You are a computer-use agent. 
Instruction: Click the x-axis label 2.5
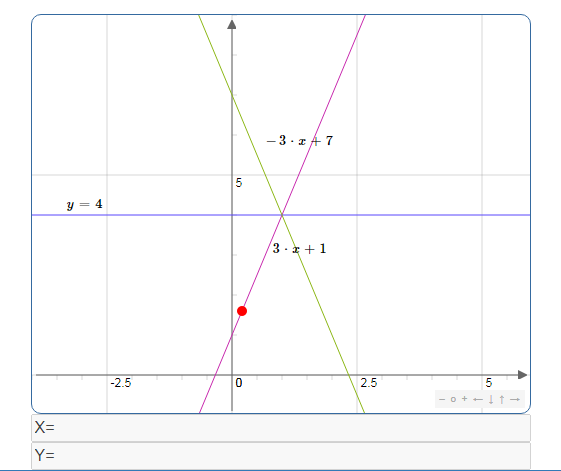coord(369,383)
